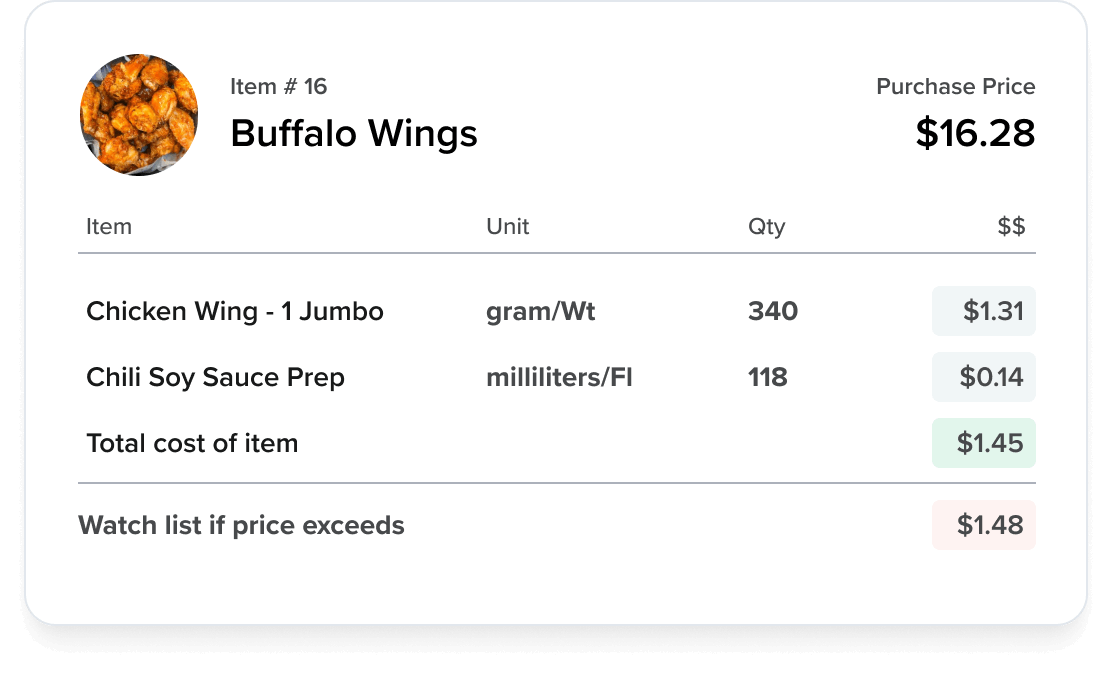Click the Watch list if price exceeds label
1112x674 pixels.
[x=241, y=525]
